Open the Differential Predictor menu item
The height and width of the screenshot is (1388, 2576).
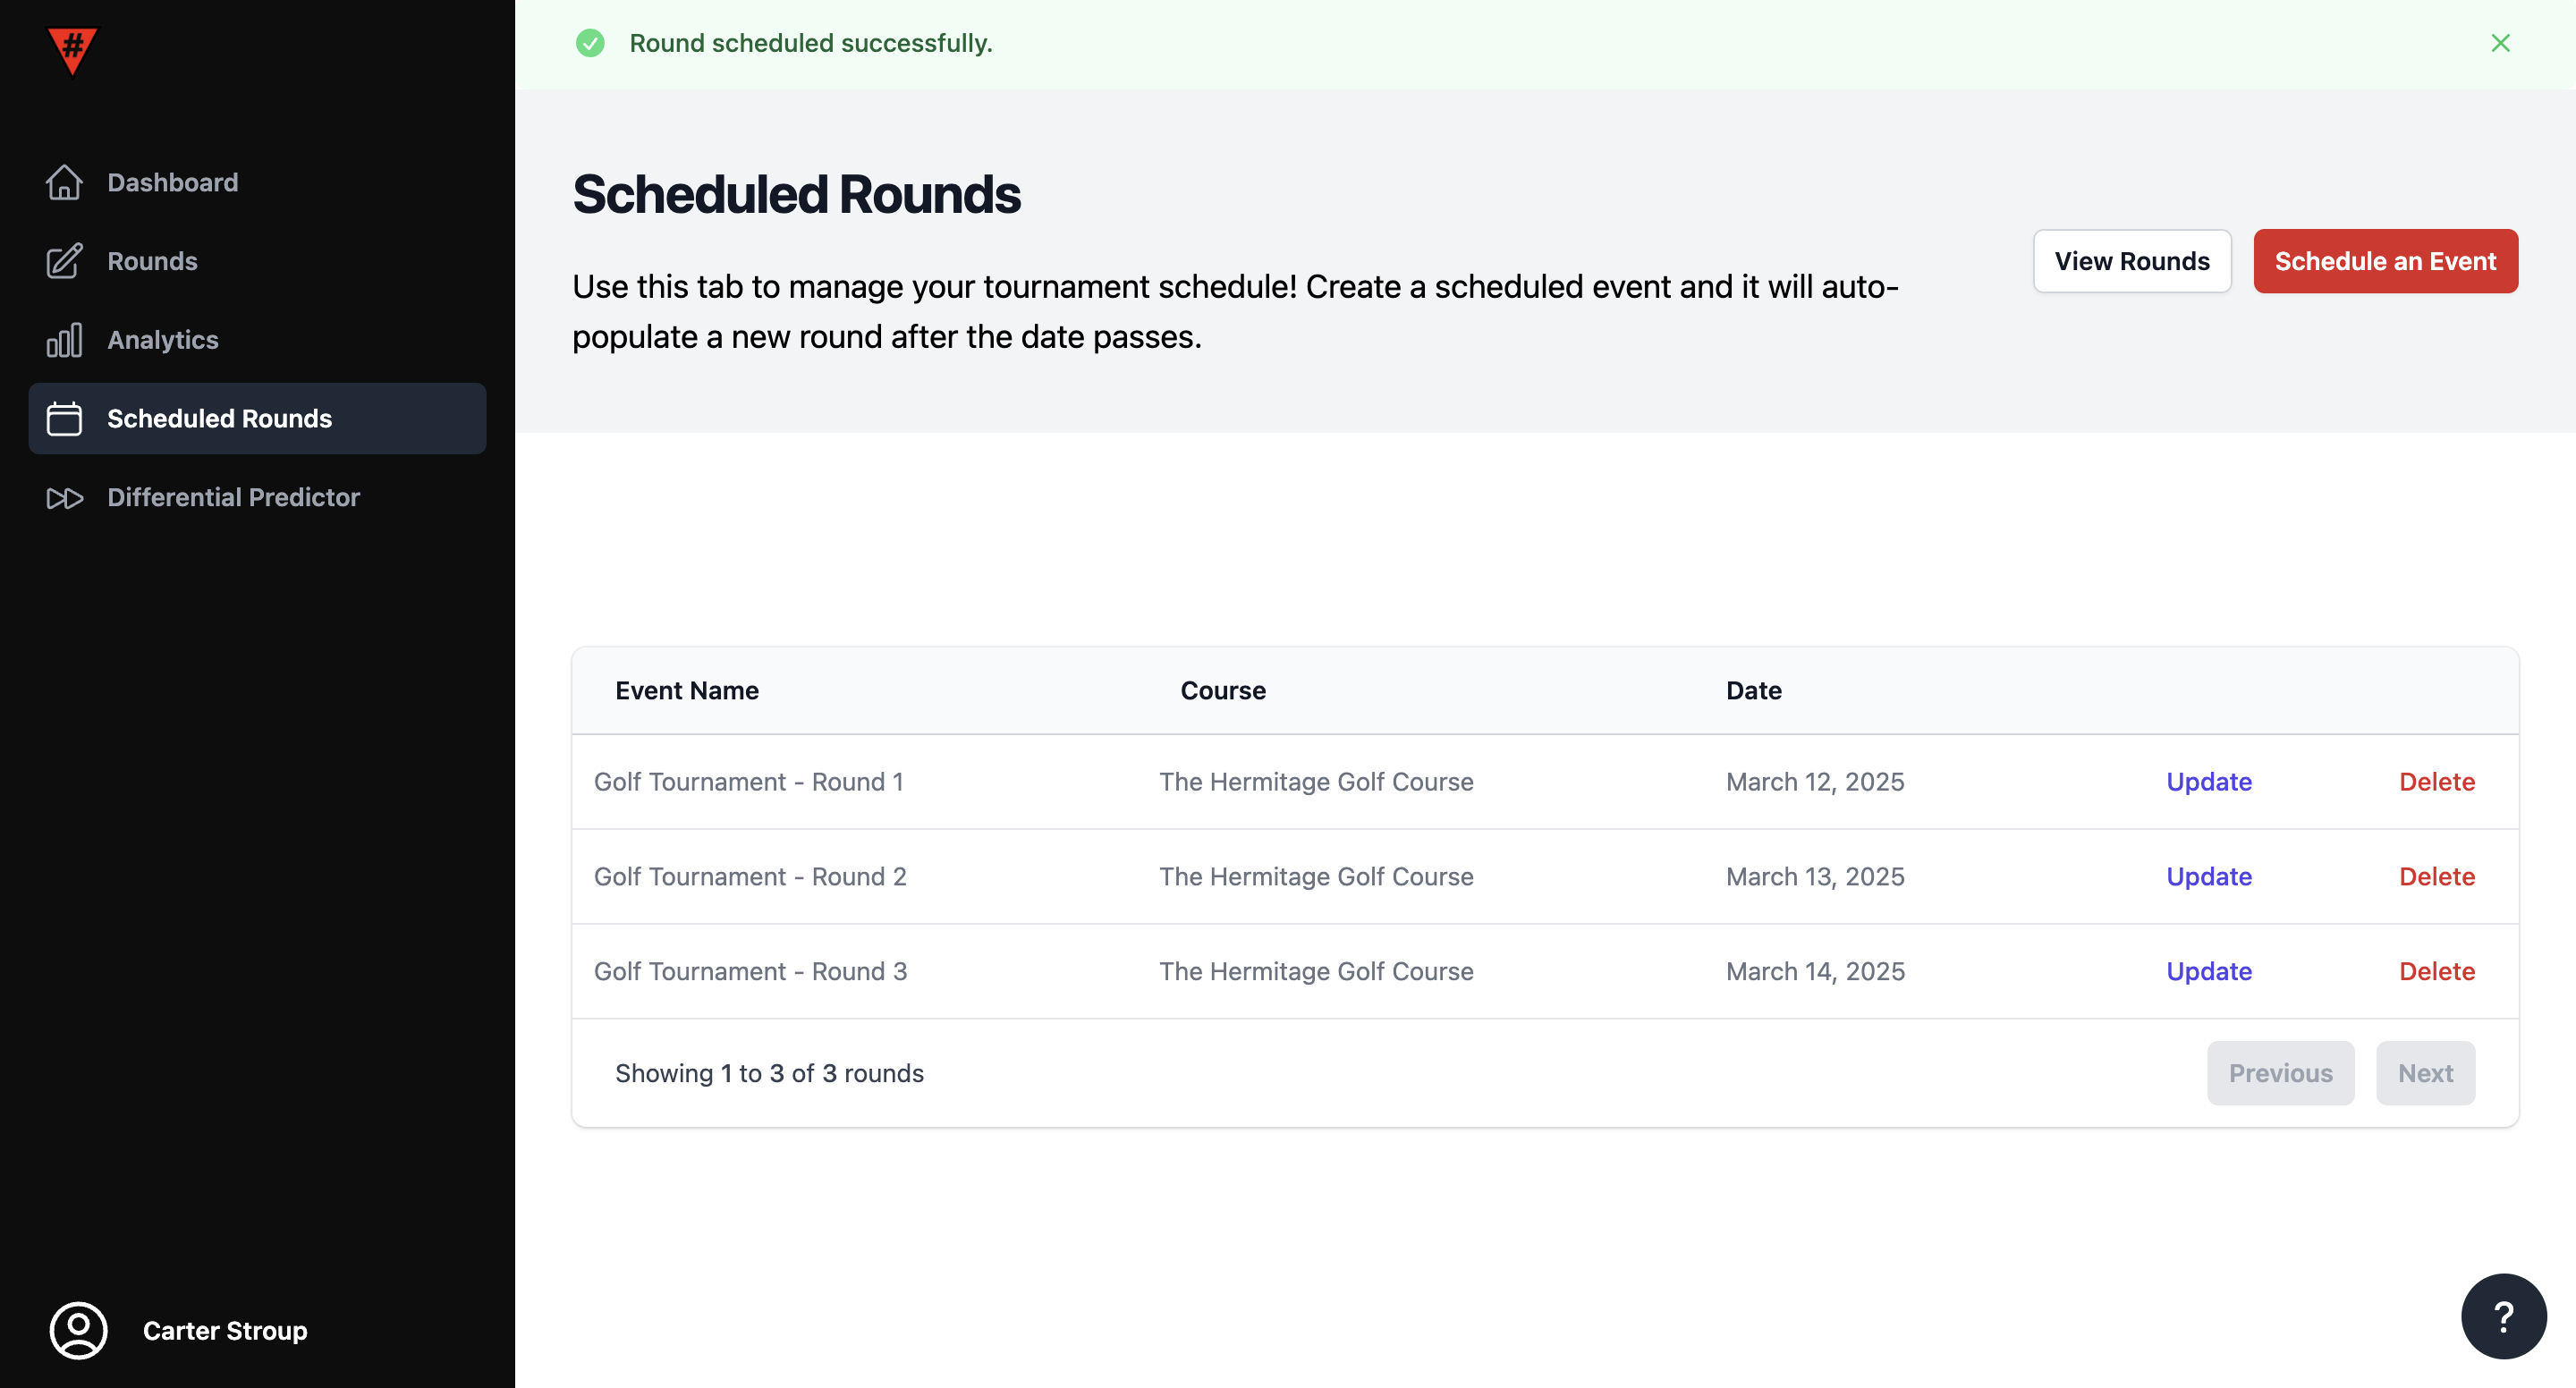[233, 497]
